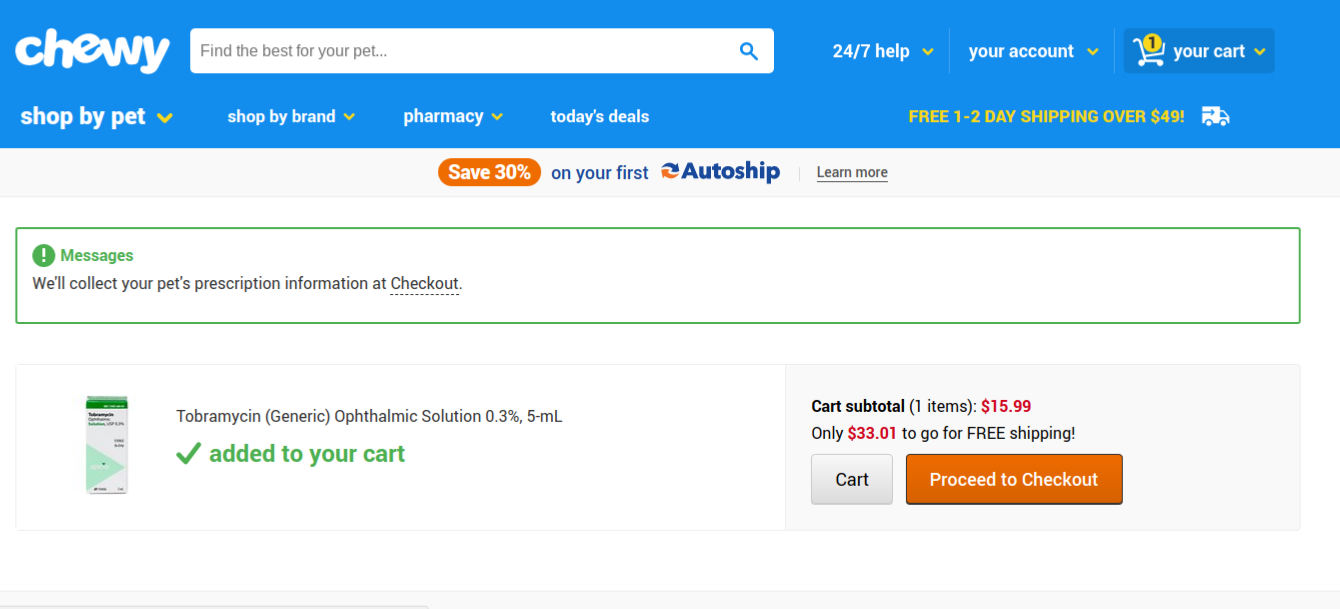Click the Autoship logo

tap(720, 171)
